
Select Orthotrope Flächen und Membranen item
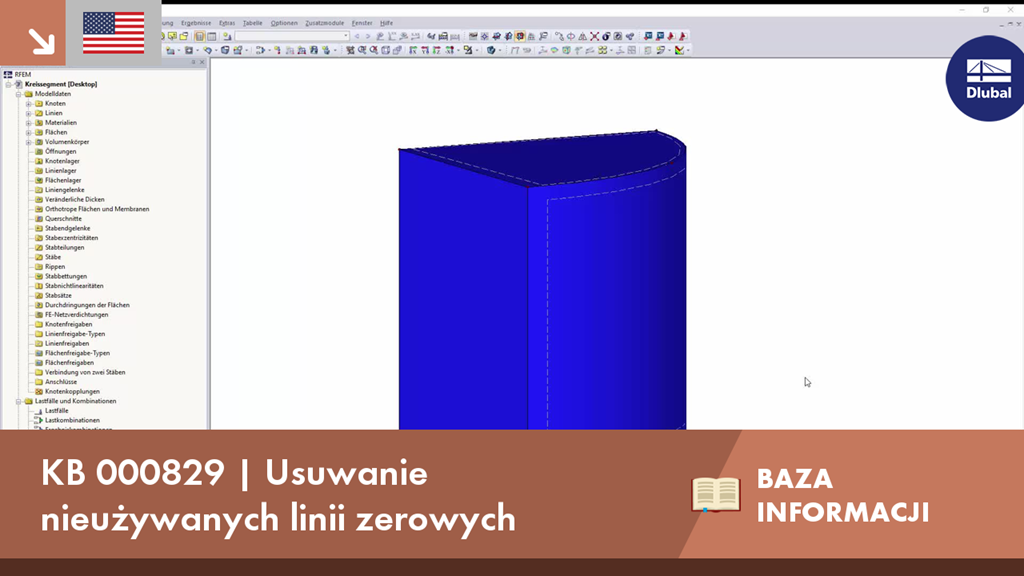[x=97, y=209]
